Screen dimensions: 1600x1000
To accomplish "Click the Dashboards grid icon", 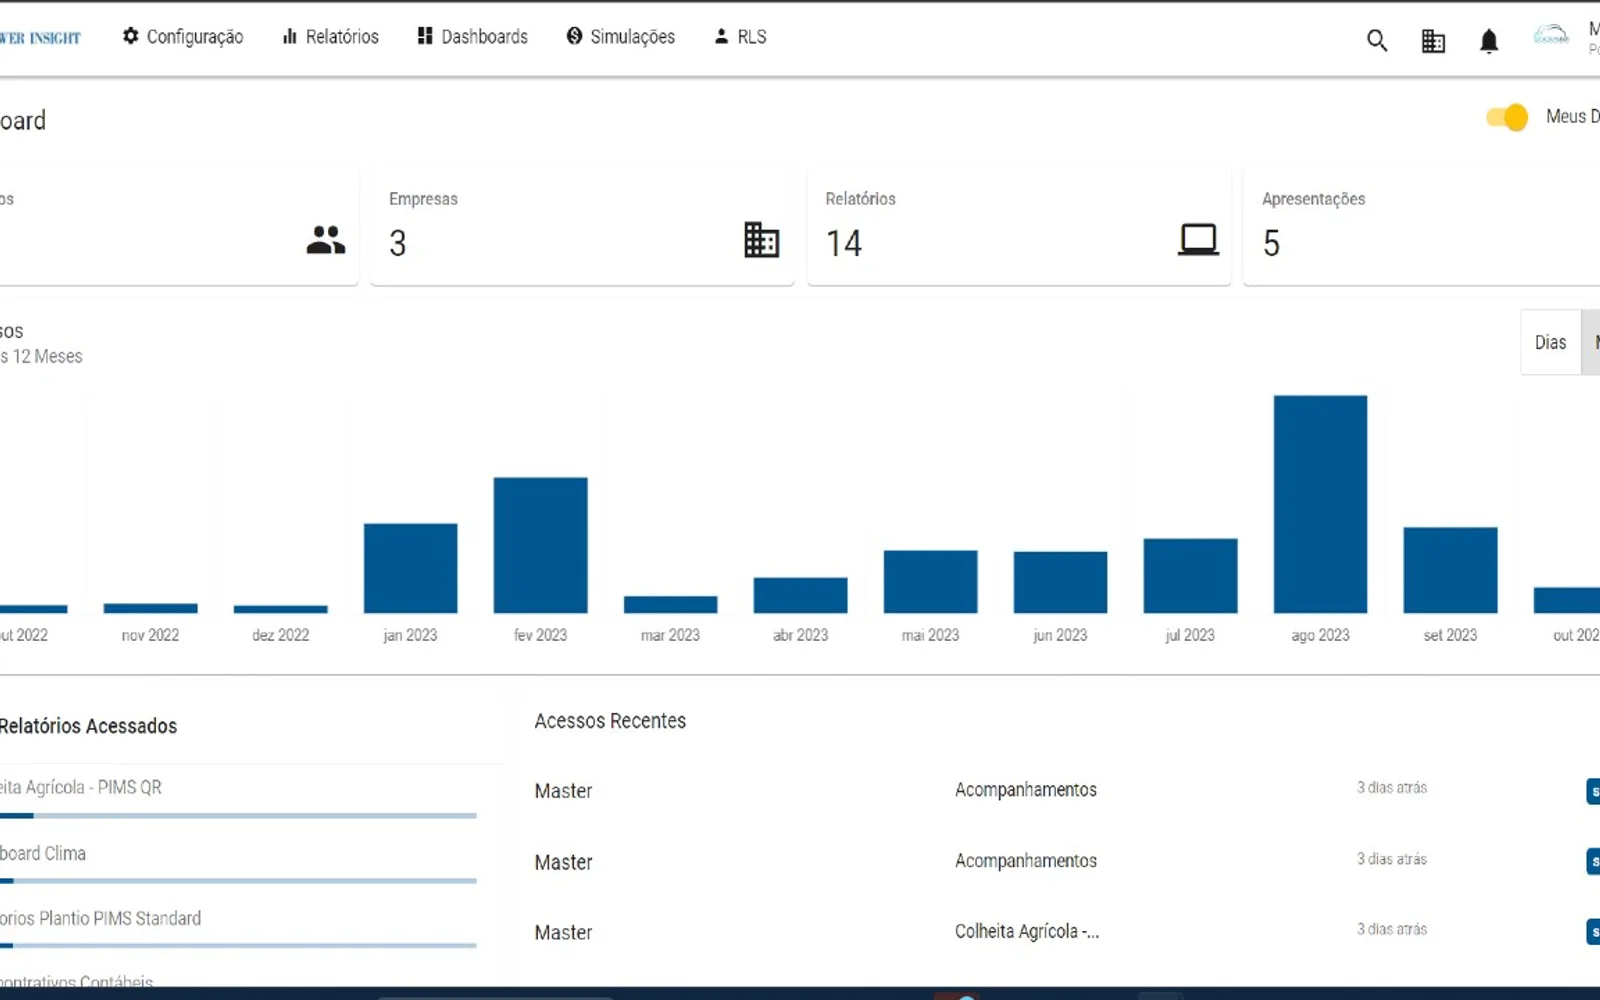I will [425, 36].
